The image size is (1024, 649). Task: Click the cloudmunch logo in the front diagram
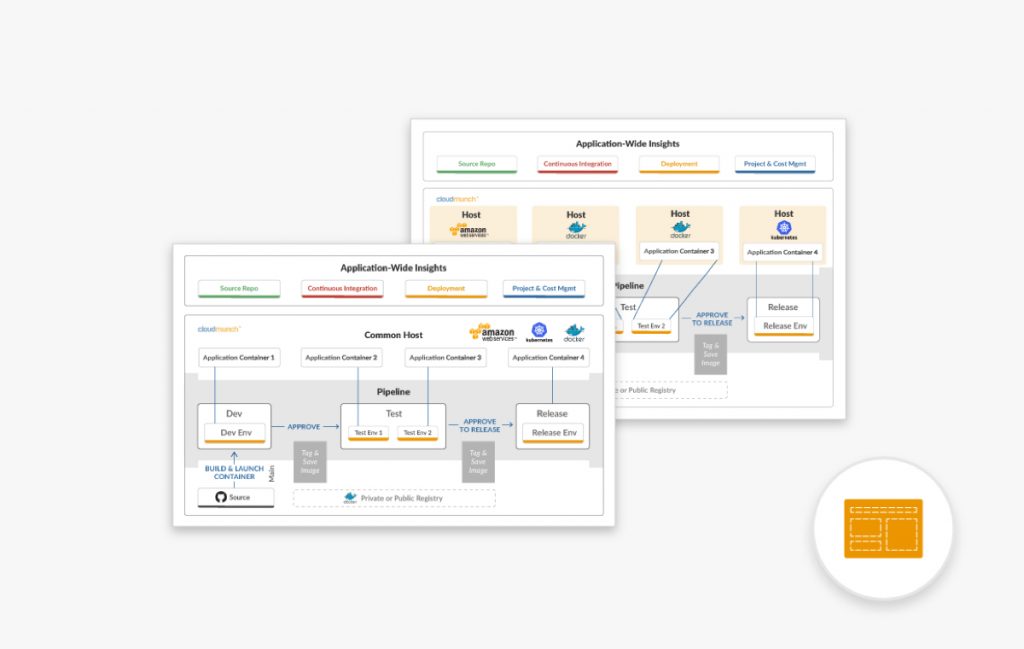219,329
